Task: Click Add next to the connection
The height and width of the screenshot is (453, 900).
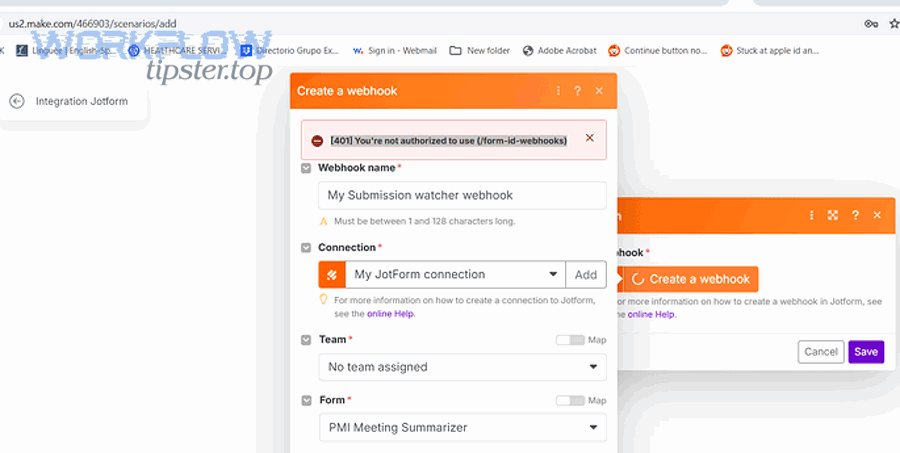Action: [586, 274]
